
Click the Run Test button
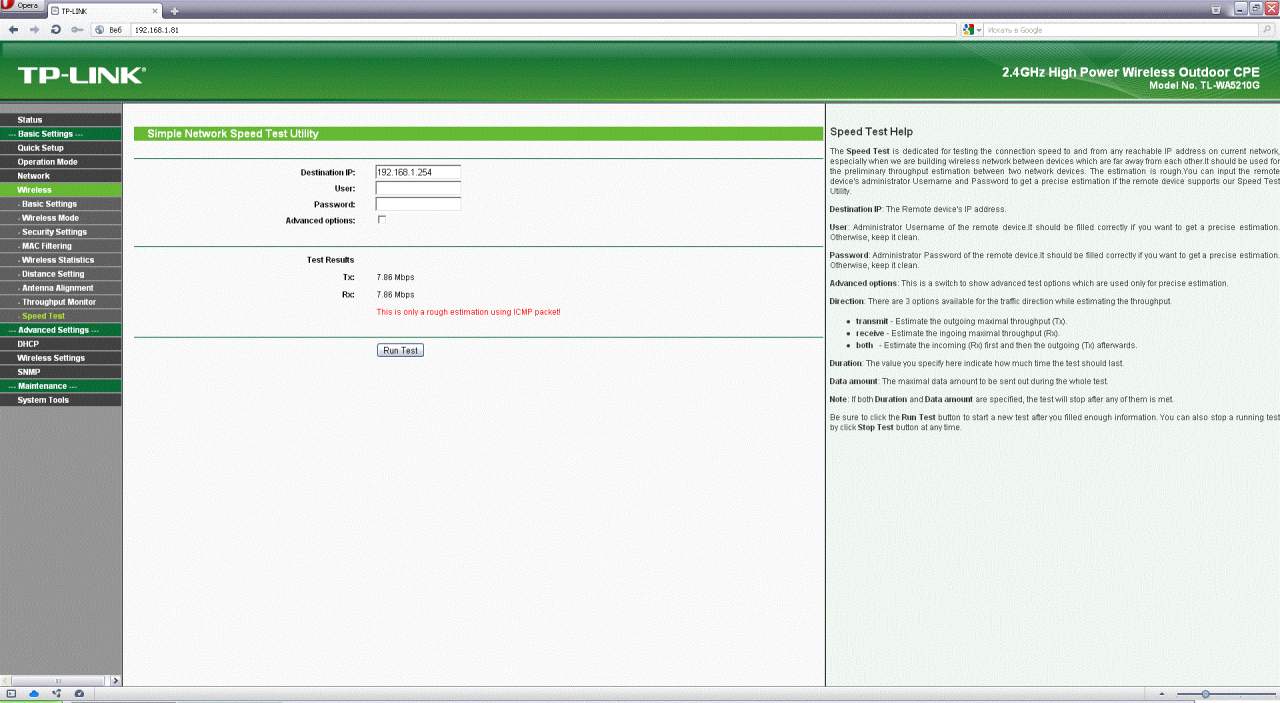(x=400, y=350)
